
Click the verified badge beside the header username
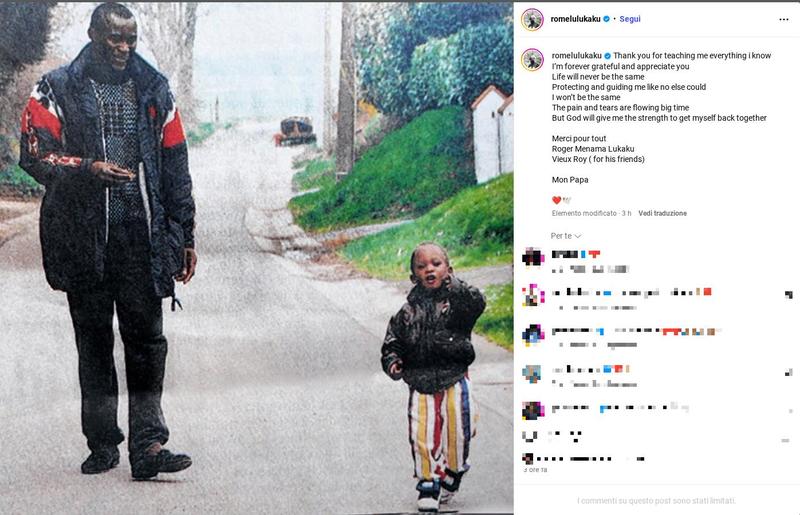point(607,19)
